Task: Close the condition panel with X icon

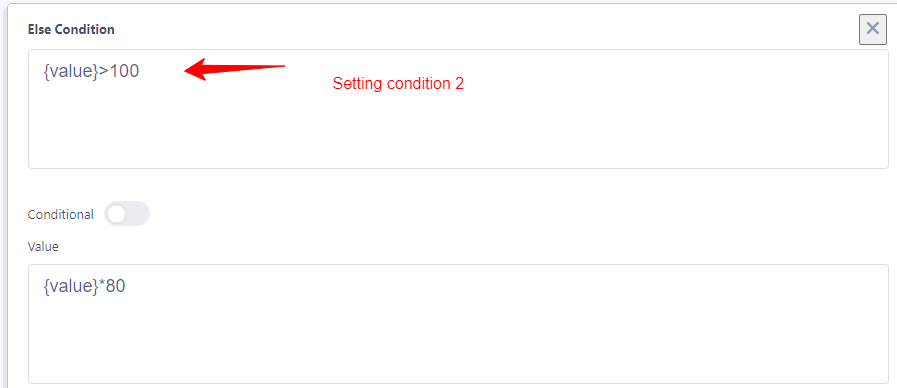Action: click(x=872, y=29)
